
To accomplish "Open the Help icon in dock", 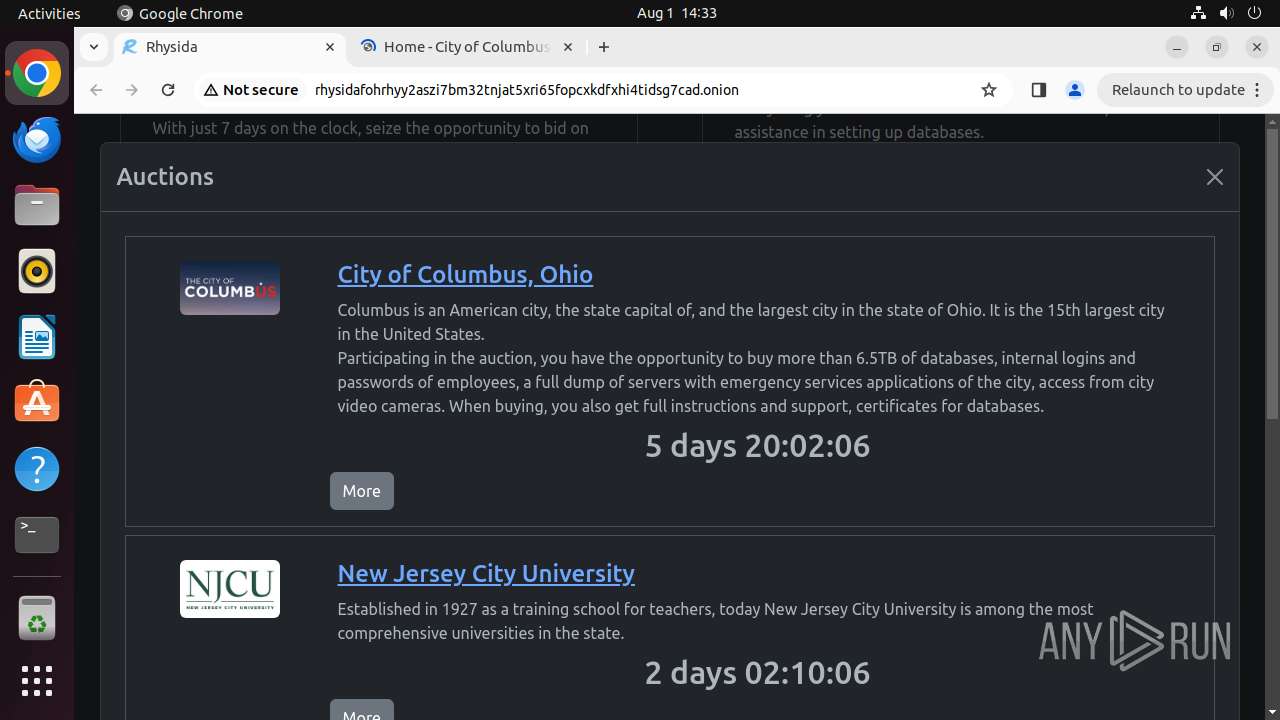I will pos(37,469).
